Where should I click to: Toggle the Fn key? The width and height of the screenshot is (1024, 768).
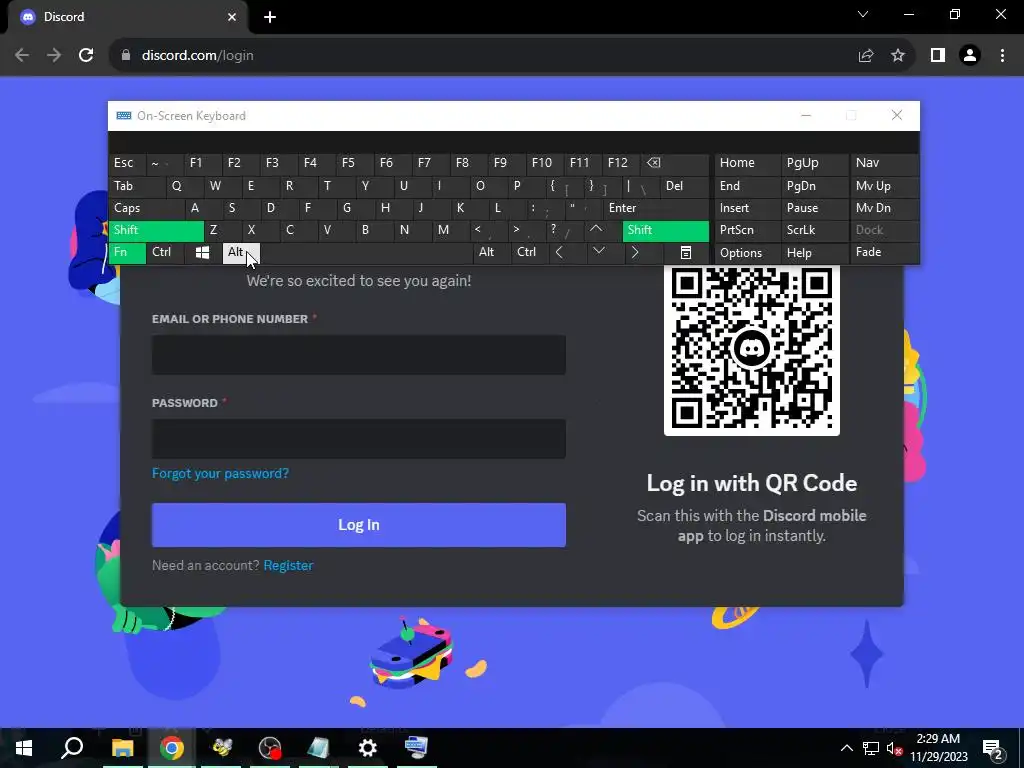127,253
